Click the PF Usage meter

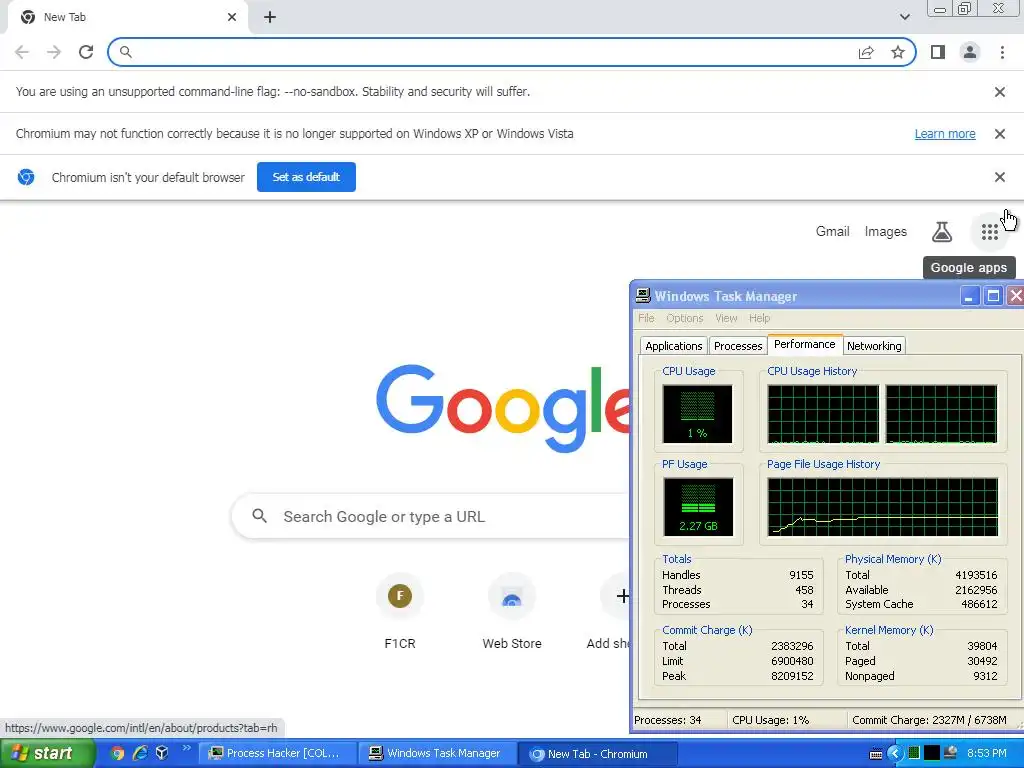(x=698, y=507)
